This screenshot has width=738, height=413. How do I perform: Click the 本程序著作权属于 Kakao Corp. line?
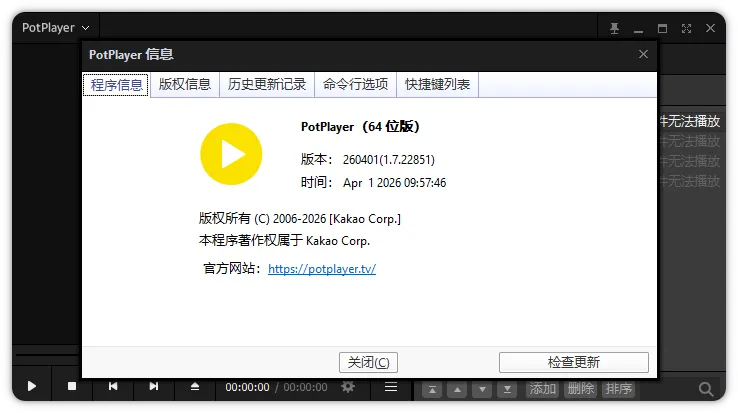(x=284, y=241)
